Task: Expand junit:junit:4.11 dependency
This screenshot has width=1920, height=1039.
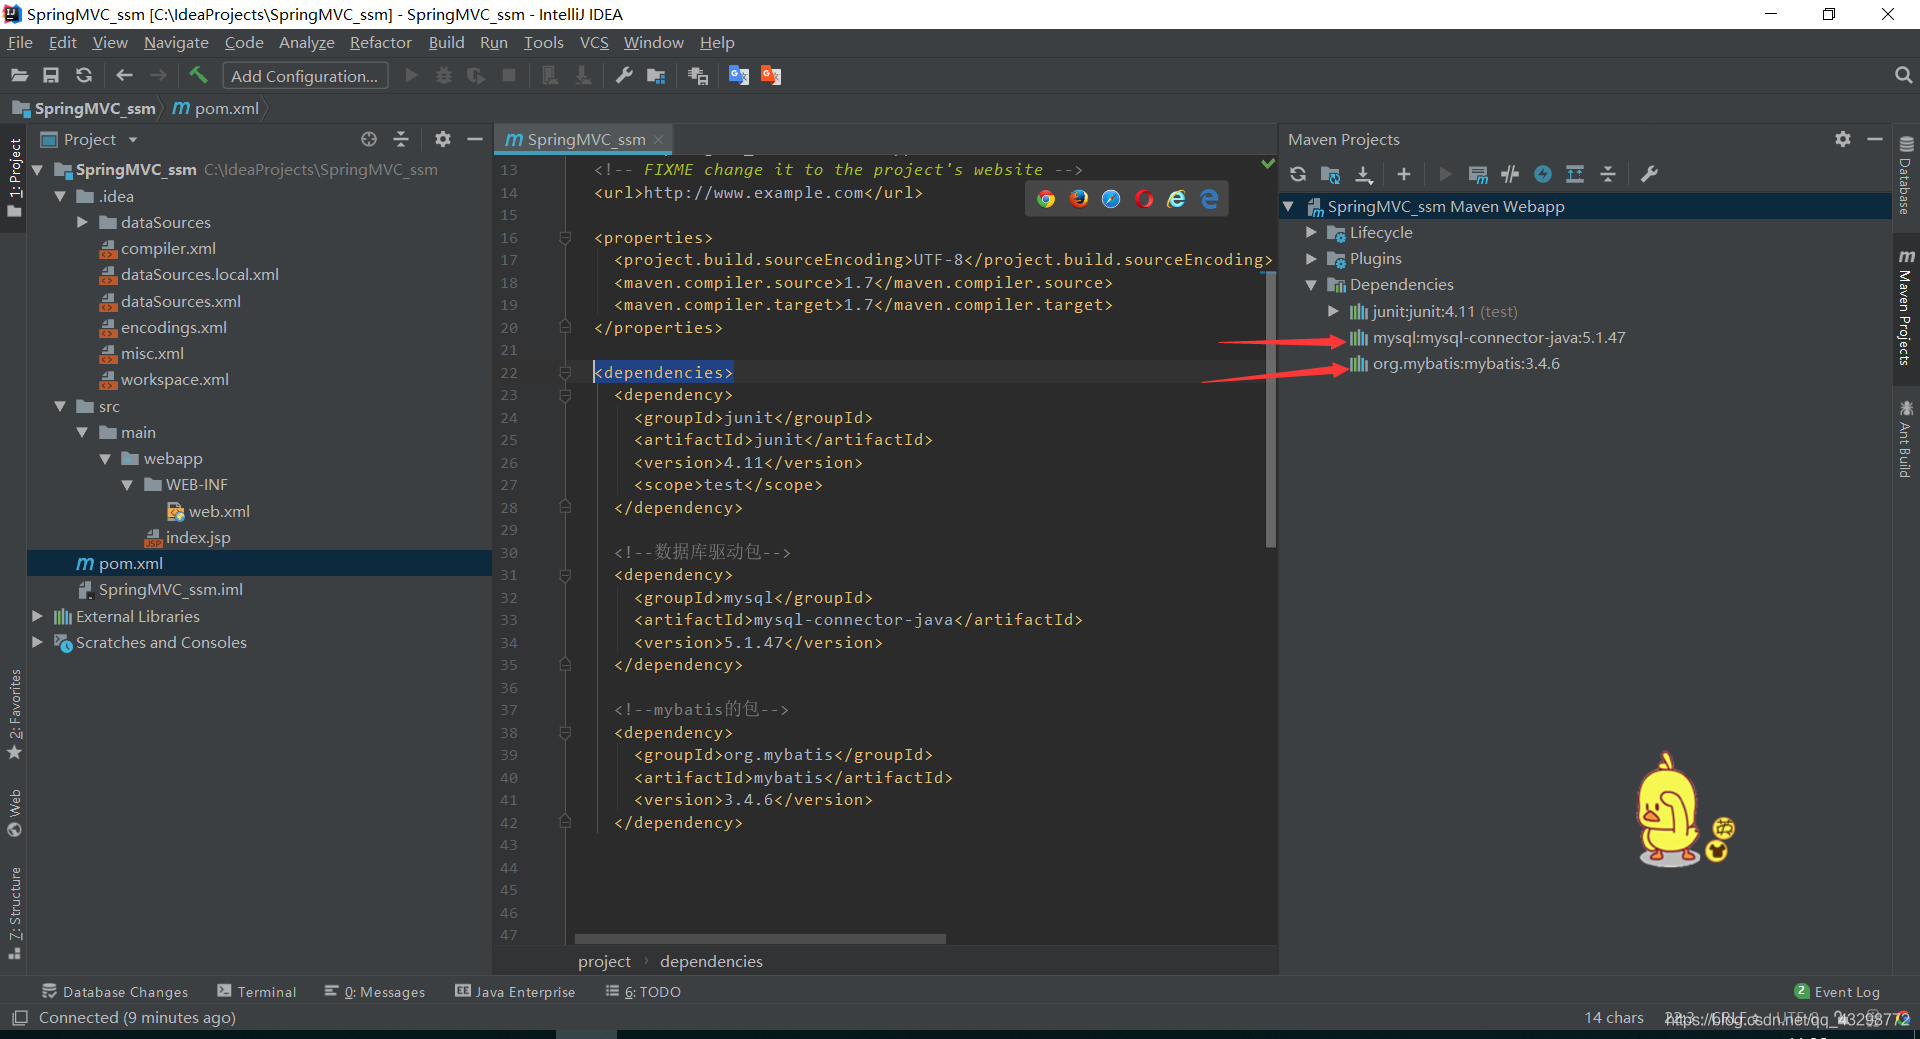Action: (1333, 311)
